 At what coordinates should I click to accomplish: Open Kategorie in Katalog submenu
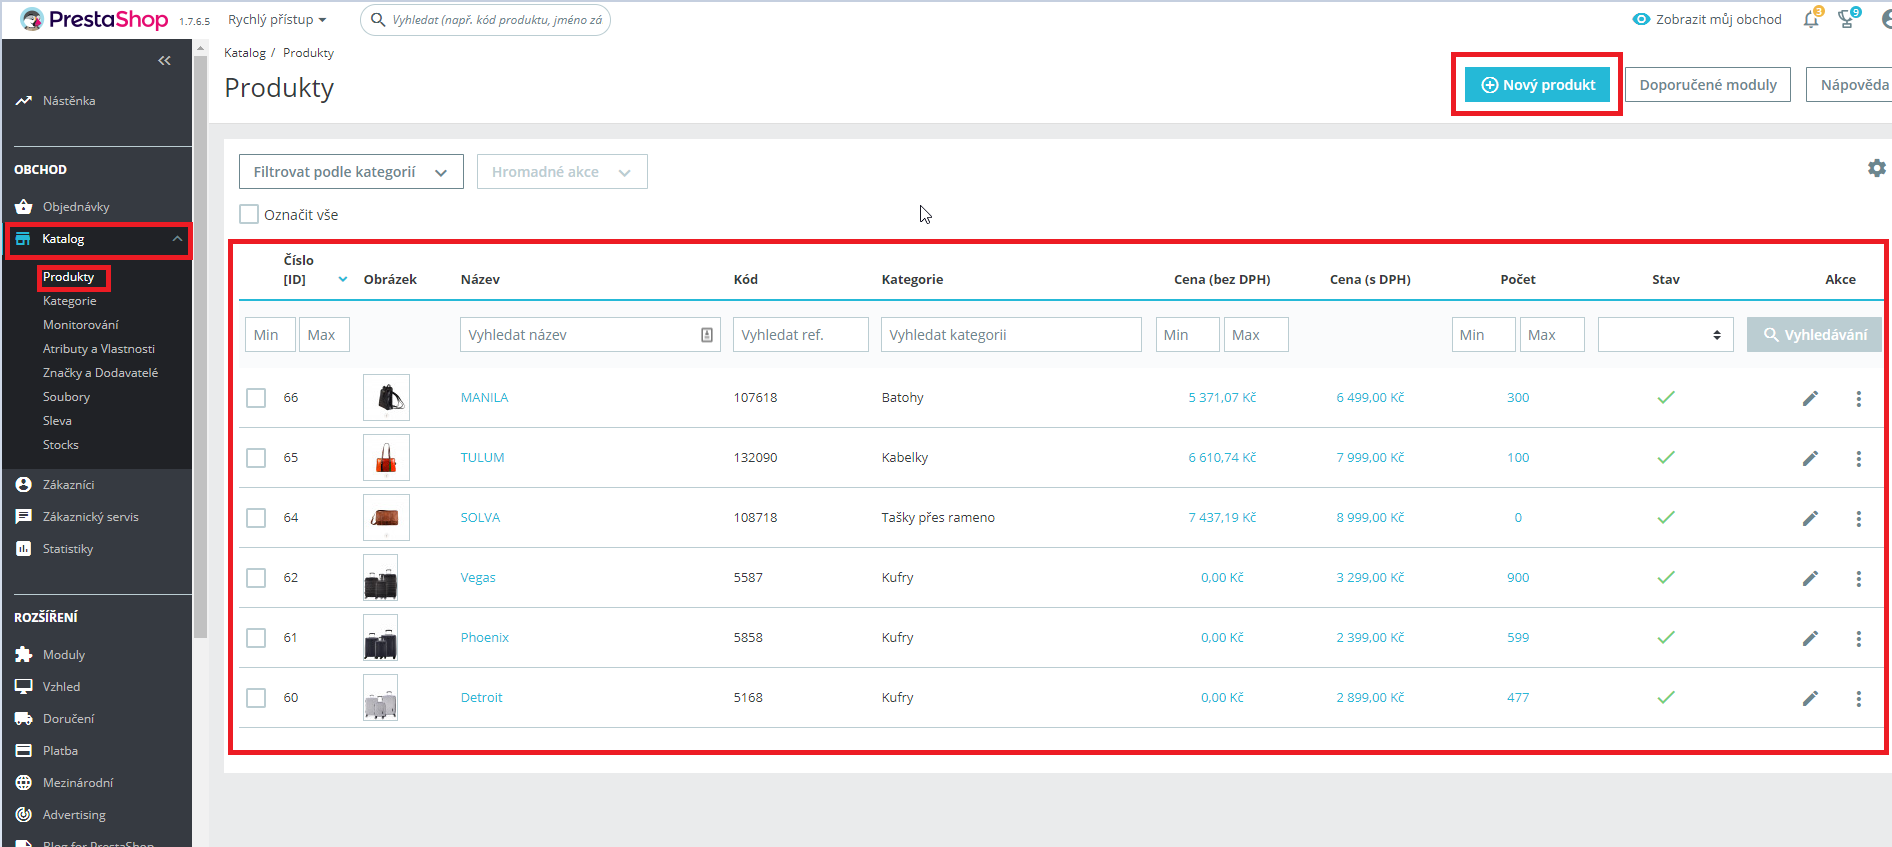(70, 301)
